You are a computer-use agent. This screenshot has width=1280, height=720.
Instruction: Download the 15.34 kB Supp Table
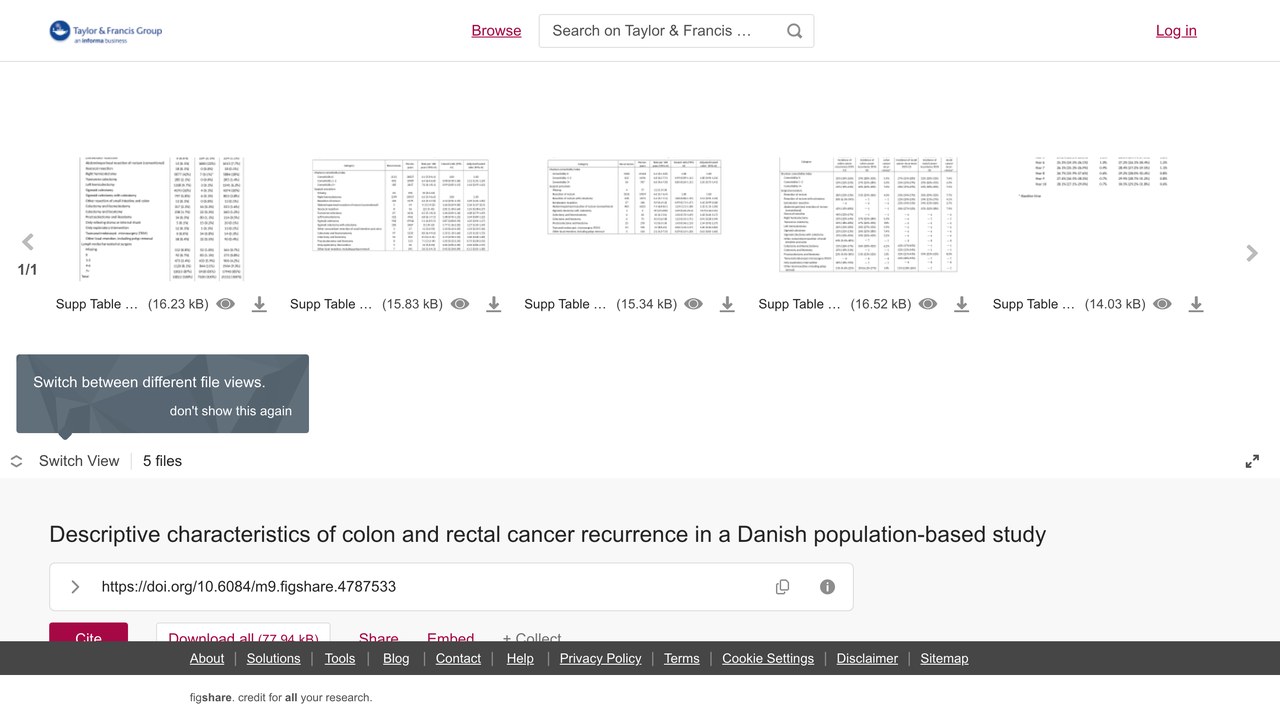(x=727, y=304)
